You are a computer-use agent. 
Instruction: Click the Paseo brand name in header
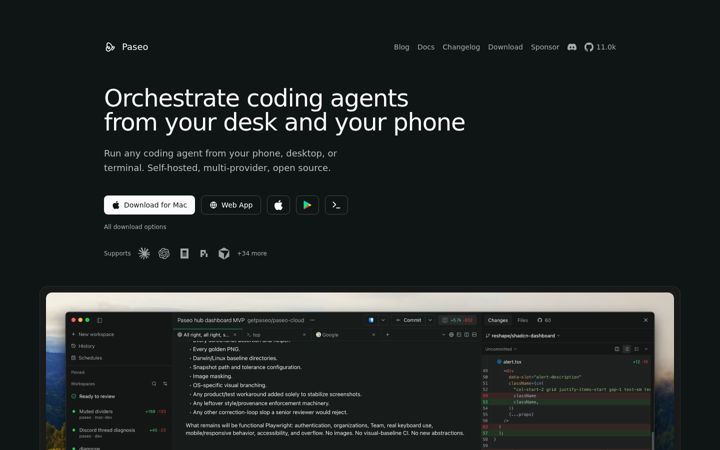(x=135, y=47)
